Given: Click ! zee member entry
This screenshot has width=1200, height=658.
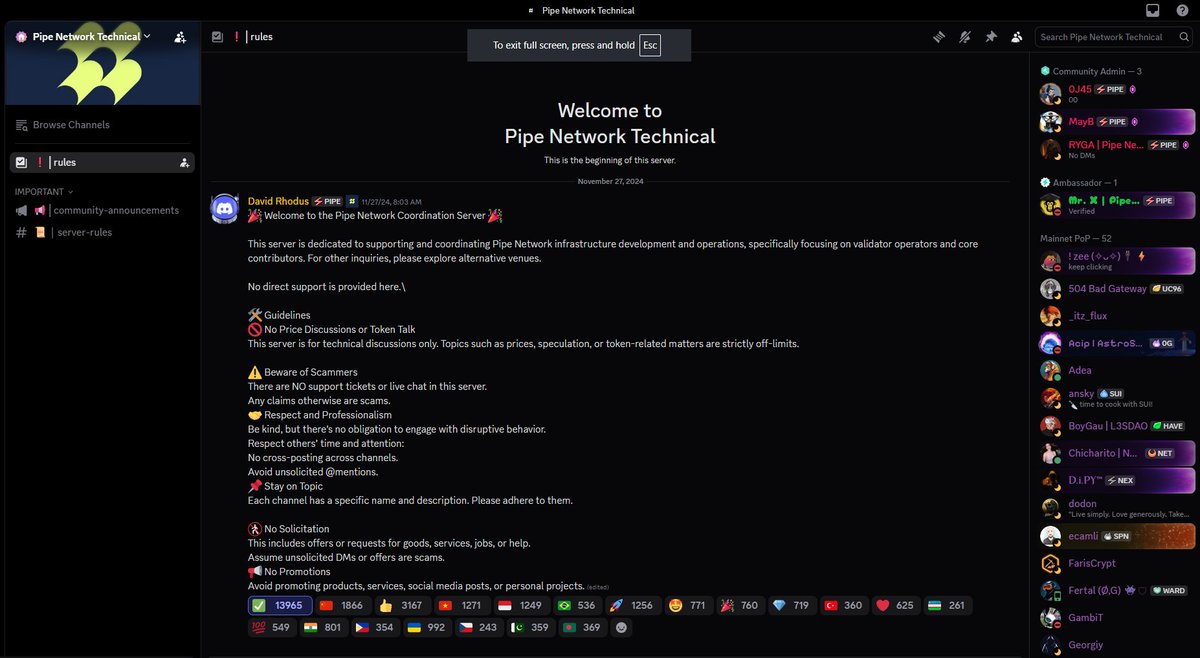Looking at the screenshot, I should point(1116,261).
